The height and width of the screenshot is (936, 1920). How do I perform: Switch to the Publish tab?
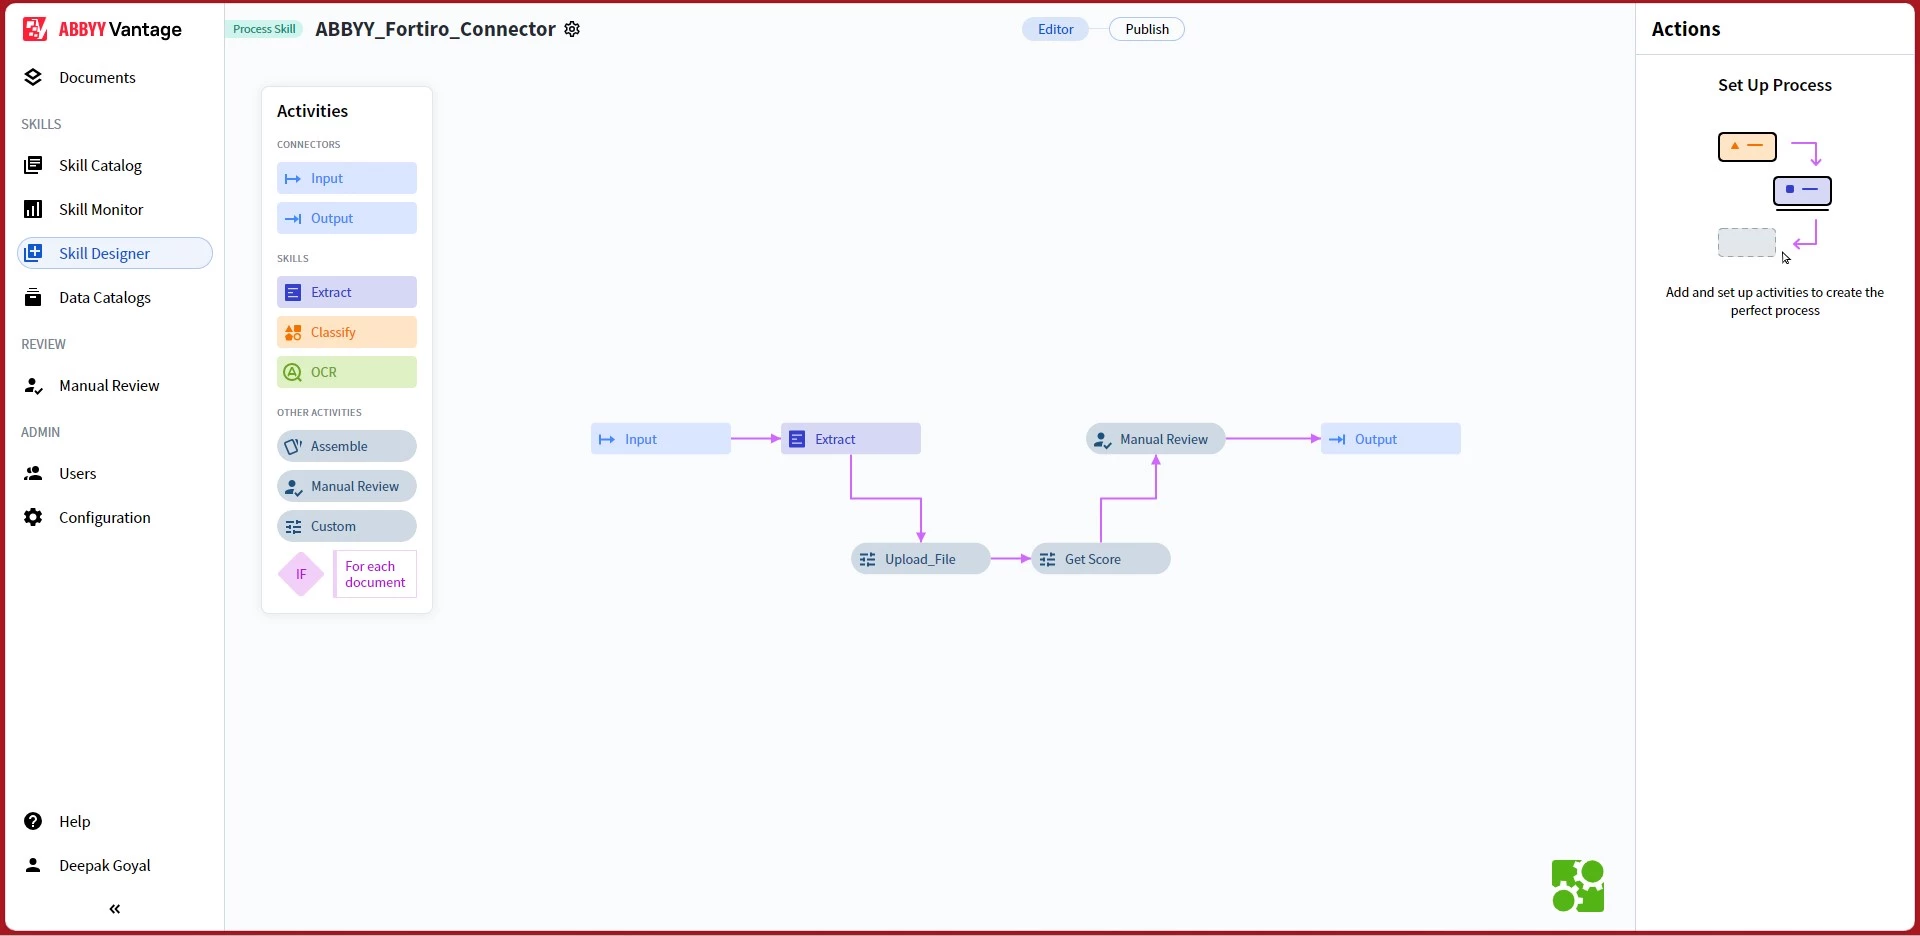click(1147, 30)
